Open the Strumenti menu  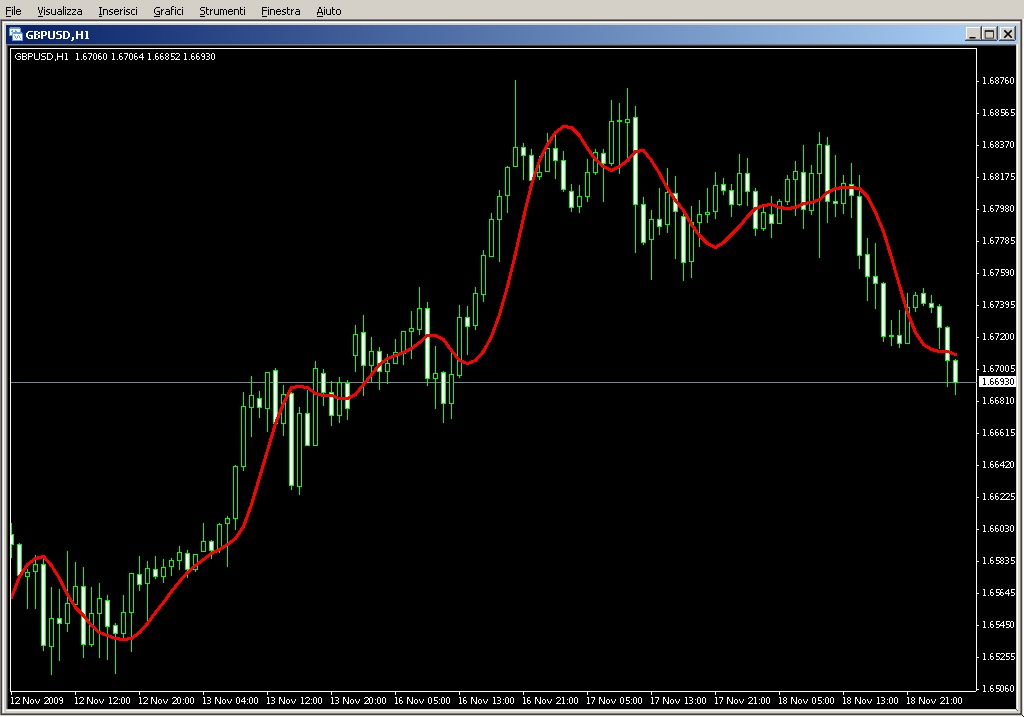[222, 11]
